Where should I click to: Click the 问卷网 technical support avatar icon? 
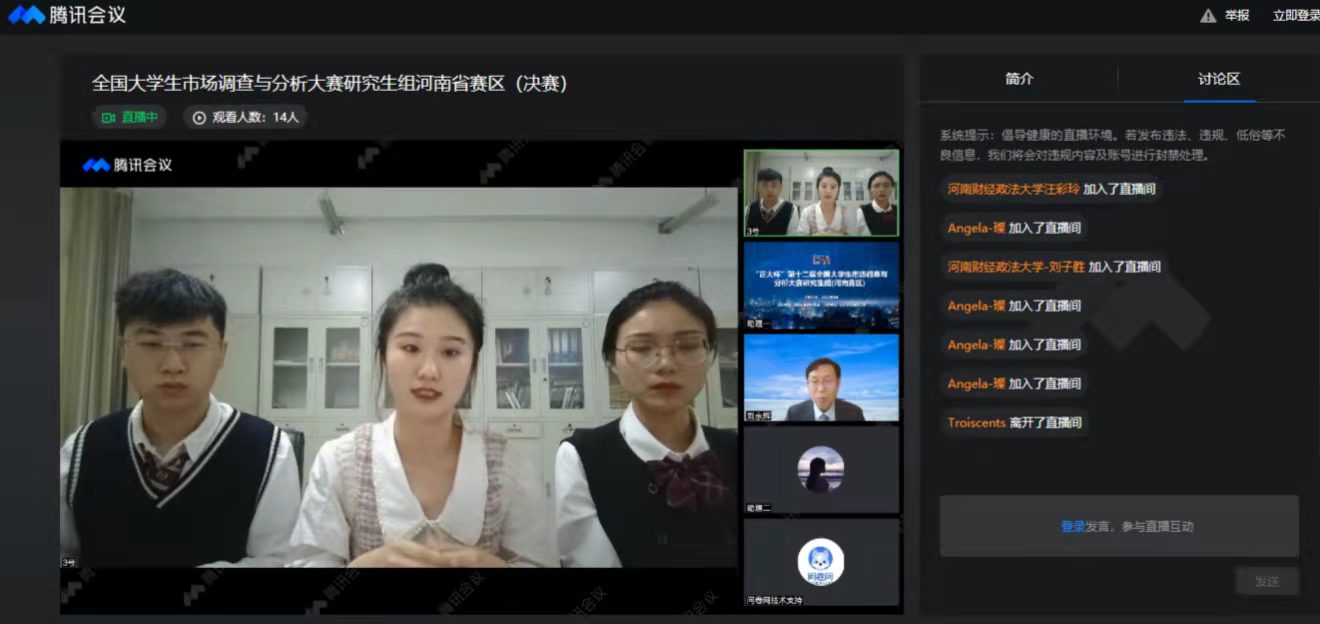[x=820, y=561]
